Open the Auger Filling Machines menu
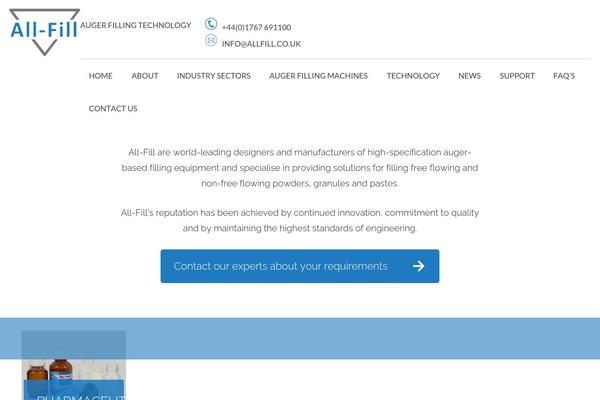Viewport: 600px width, 400px height. click(x=318, y=76)
